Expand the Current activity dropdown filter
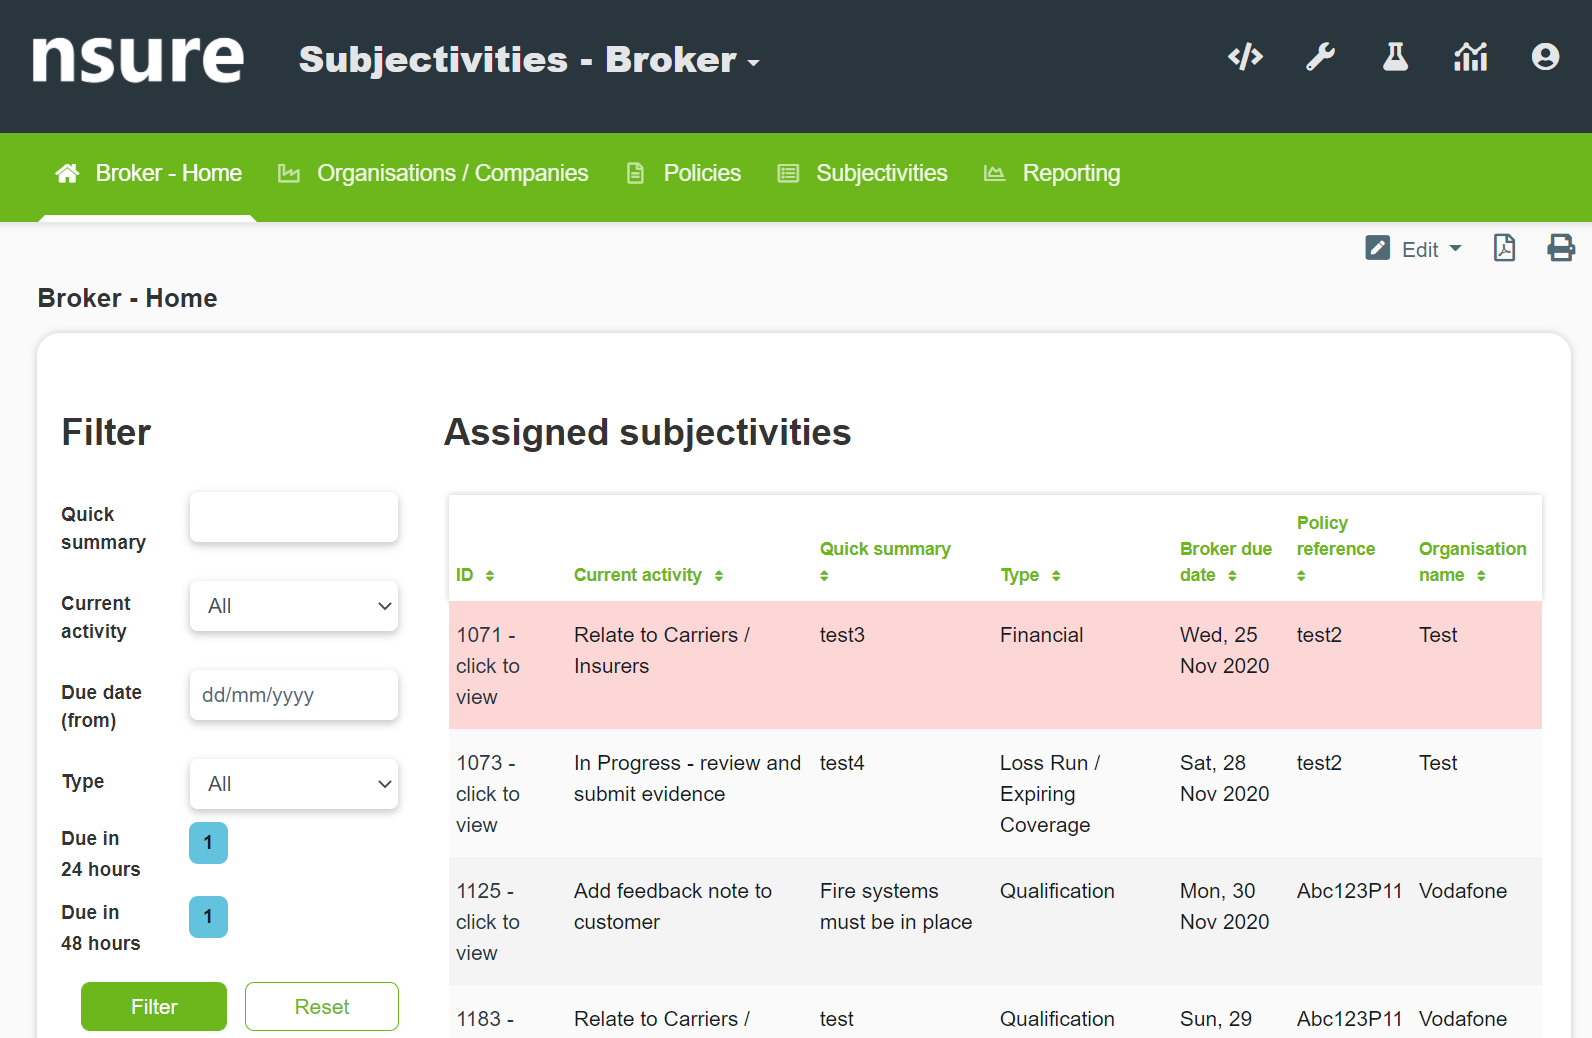The width and height of the screenshot is (1592, 1038). (x=294, y=606)
